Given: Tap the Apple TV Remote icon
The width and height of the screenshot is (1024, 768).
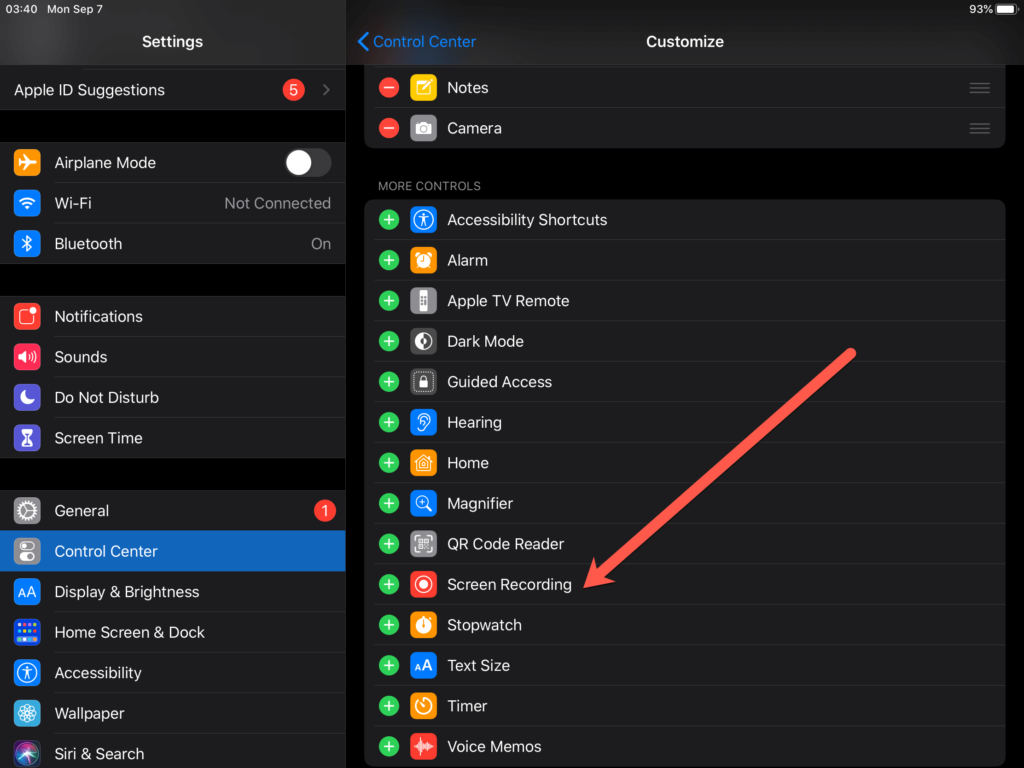Looking at the screenshot, I should pos(423,300).
